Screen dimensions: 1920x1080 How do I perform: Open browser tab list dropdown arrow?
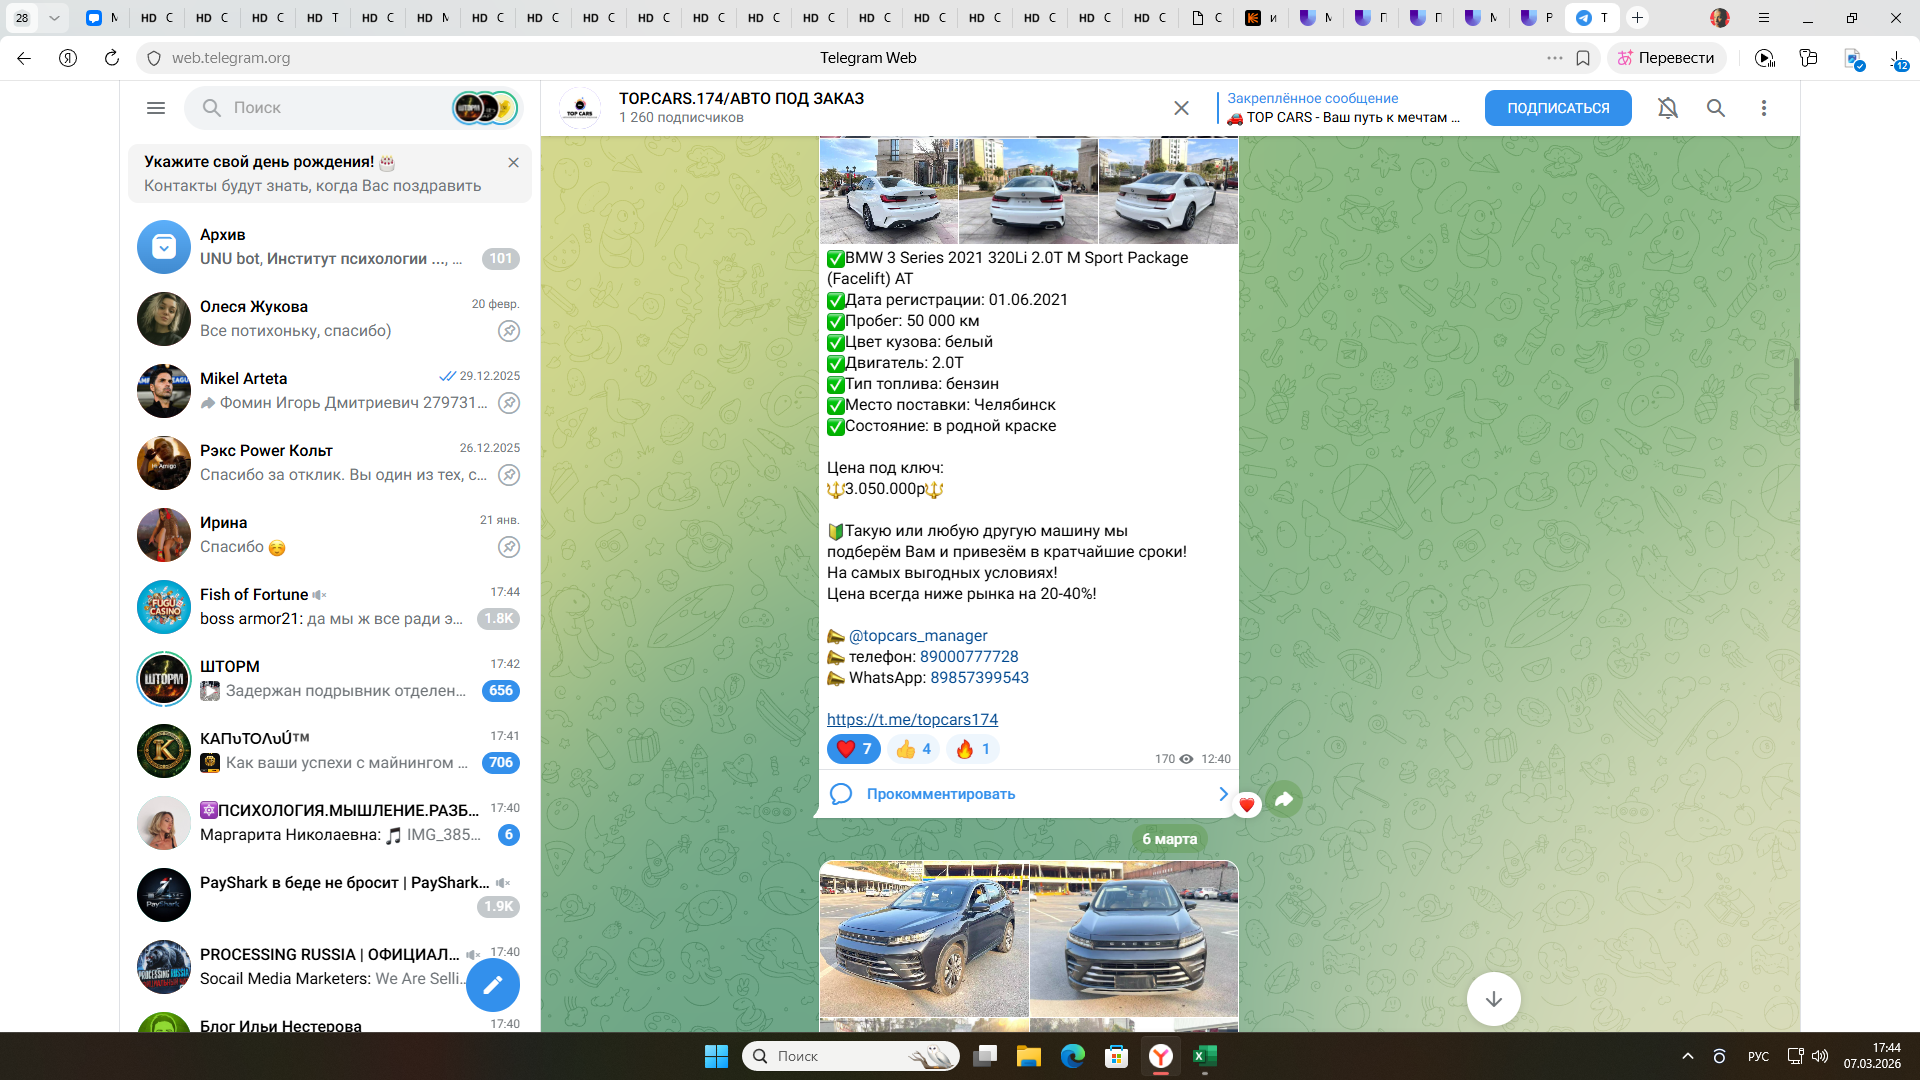(54, 18)
